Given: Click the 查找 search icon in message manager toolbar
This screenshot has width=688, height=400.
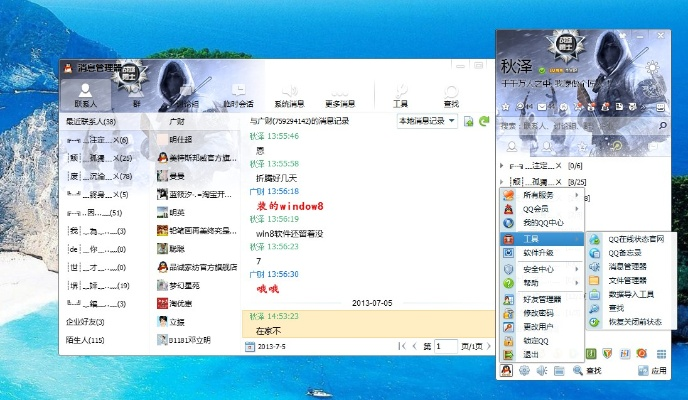Looking at the screenshot, I should tap(451, 93).
